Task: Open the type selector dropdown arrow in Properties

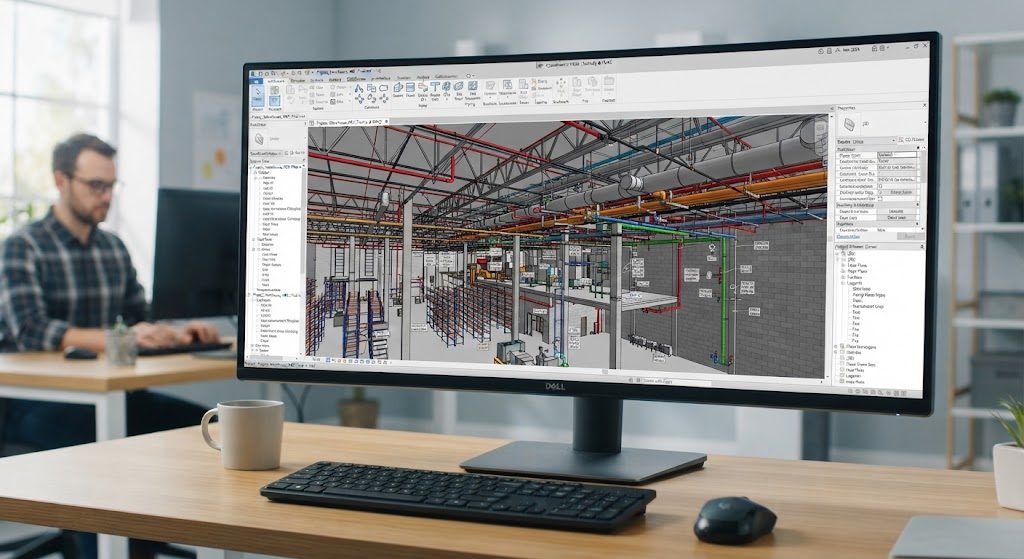Action: 925,122
